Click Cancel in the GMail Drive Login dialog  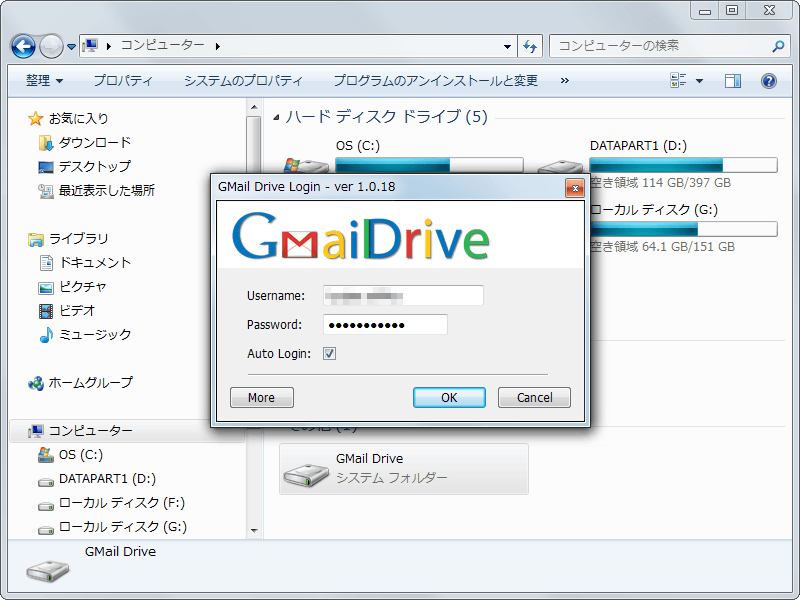click(534, 397)
